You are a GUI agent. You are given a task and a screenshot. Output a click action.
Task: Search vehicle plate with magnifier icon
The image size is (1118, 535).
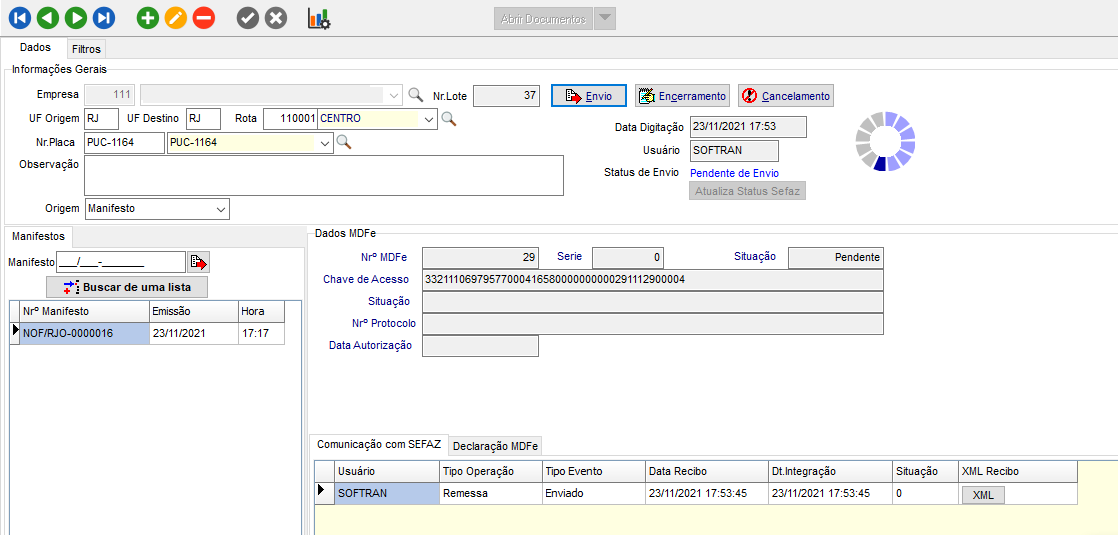pos(343,143)
